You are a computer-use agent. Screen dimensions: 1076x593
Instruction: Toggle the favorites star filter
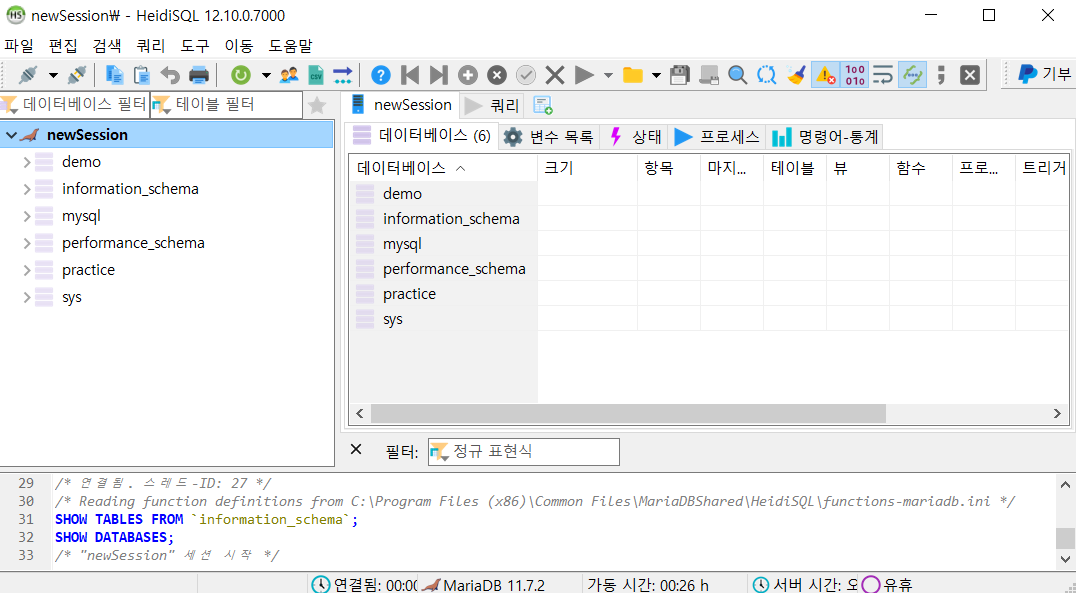pos(316,105)
